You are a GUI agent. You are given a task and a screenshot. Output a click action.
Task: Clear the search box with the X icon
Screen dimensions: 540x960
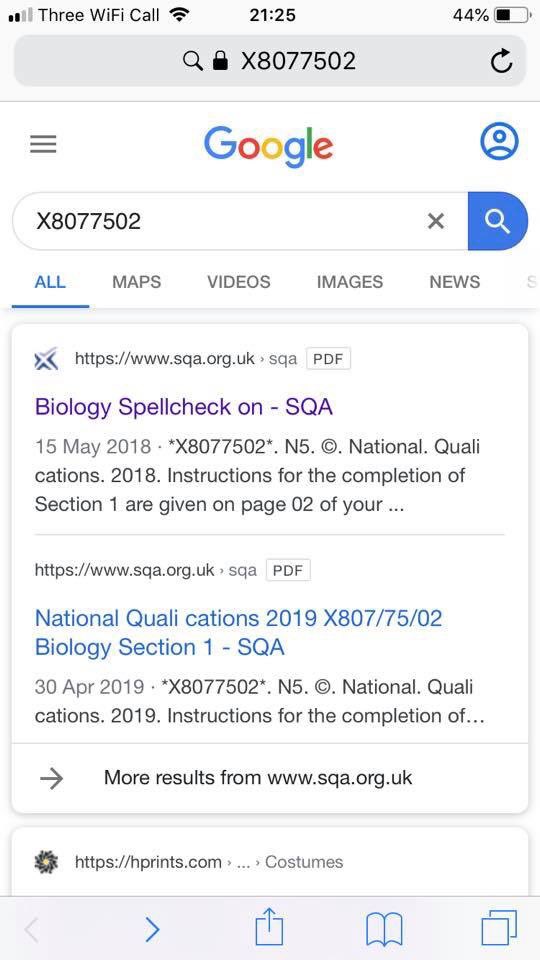tap(436, 221)
